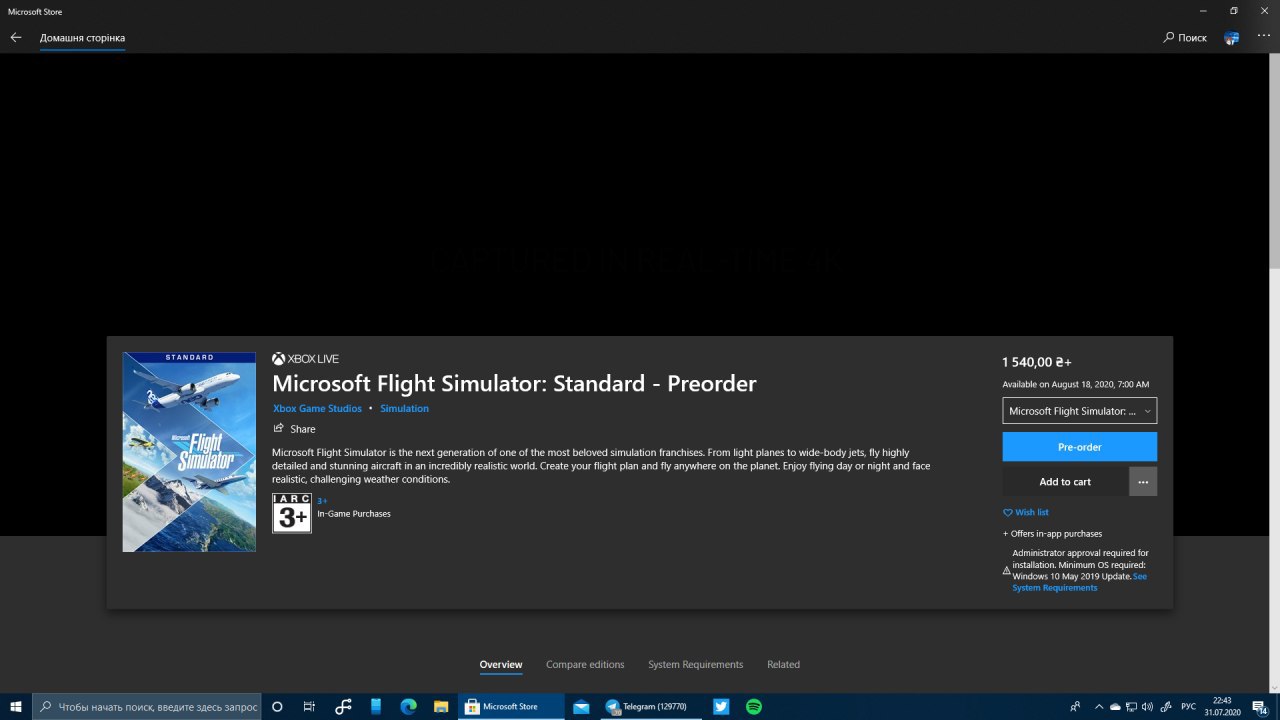Click the warning triangle icon
This screenshot has height=720, width=1280.
(1007, 571)
